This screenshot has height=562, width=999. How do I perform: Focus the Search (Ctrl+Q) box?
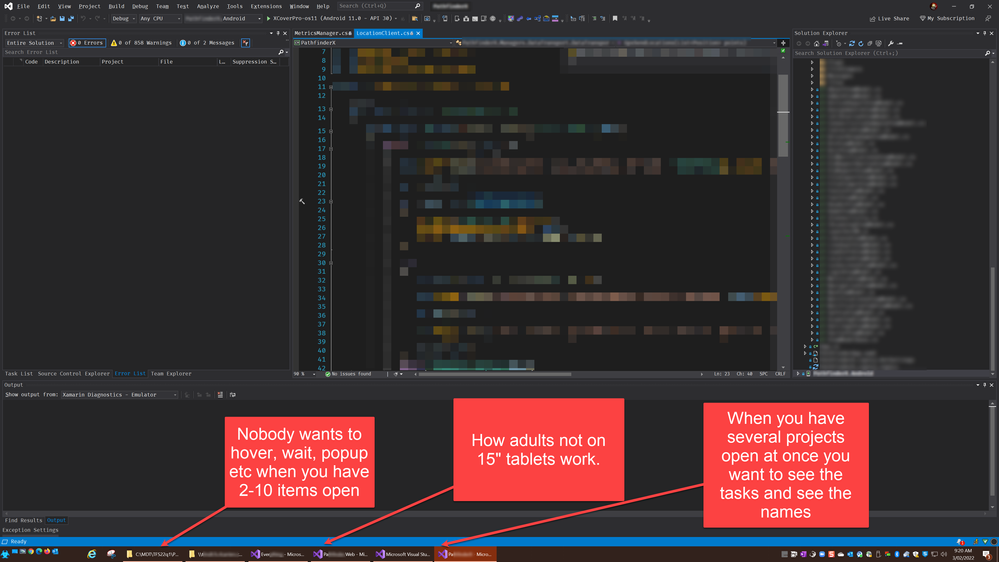(380, 6)
